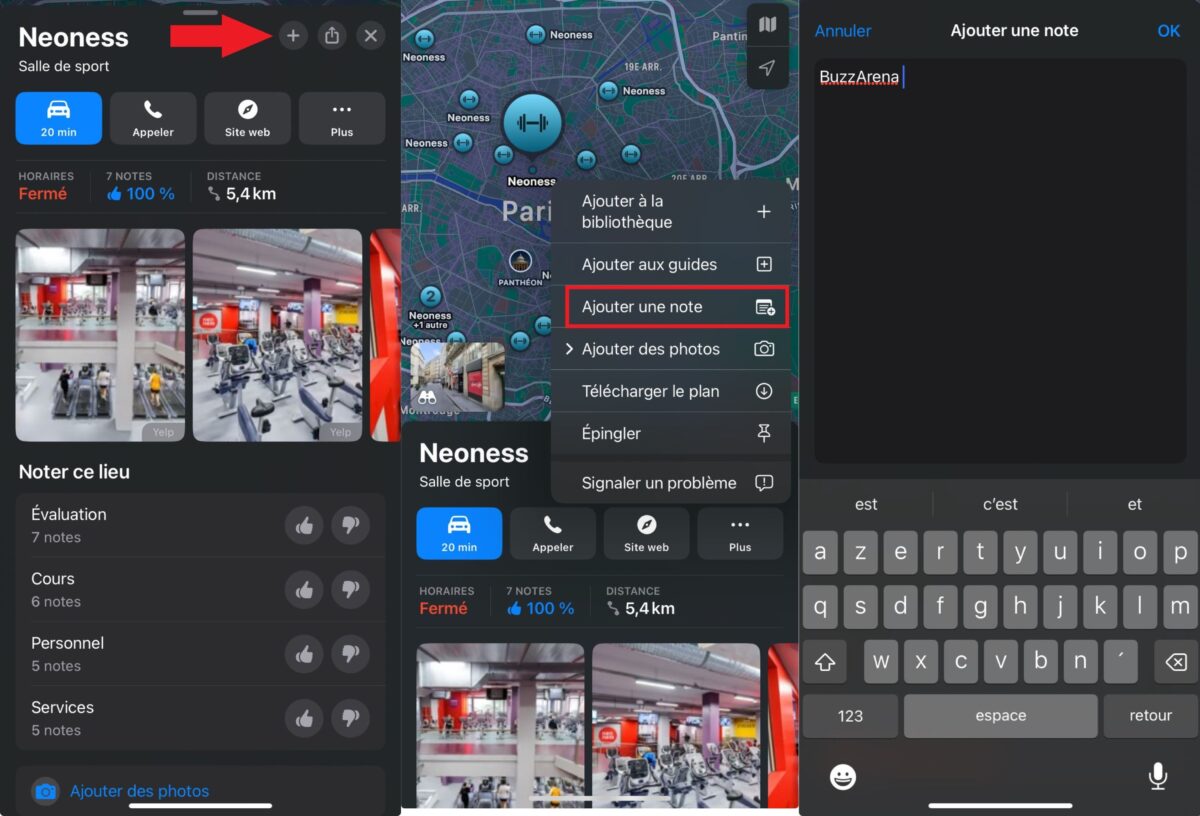
Task: Choose Épingler menu entry
Action: point(671,433)
